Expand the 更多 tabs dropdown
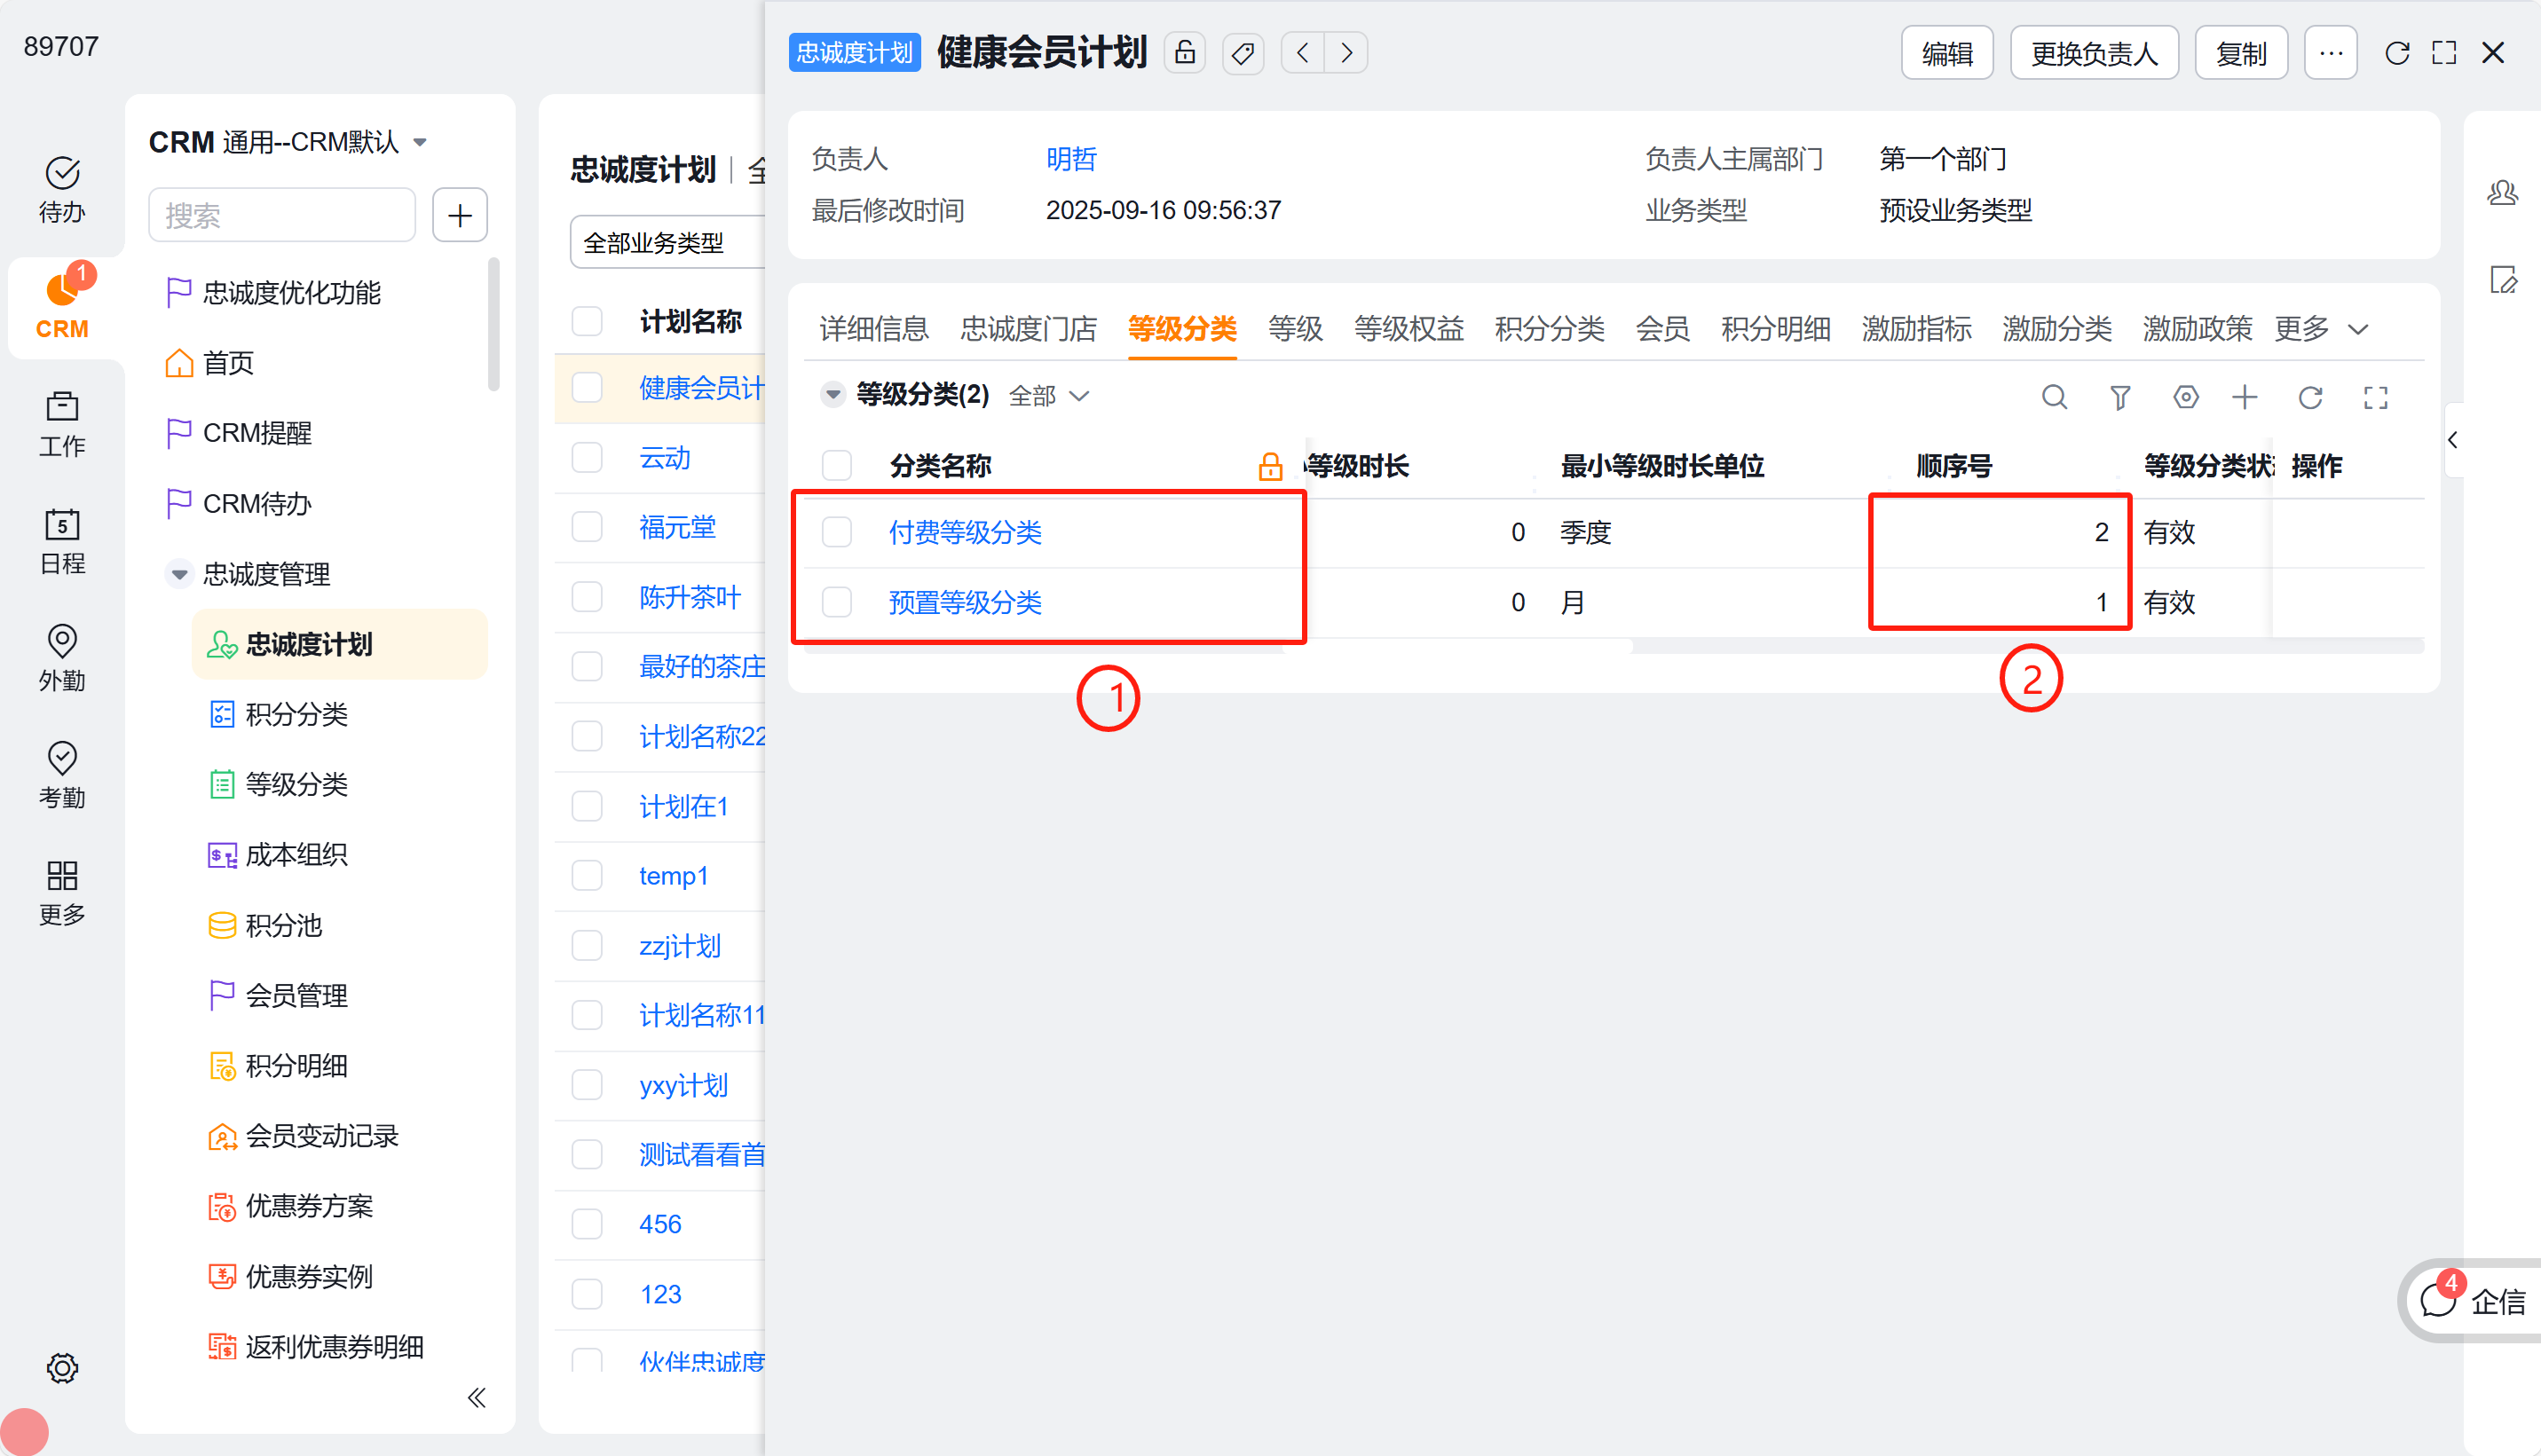Screen dimensions: 2541x1456 (x=2320, y=329)
